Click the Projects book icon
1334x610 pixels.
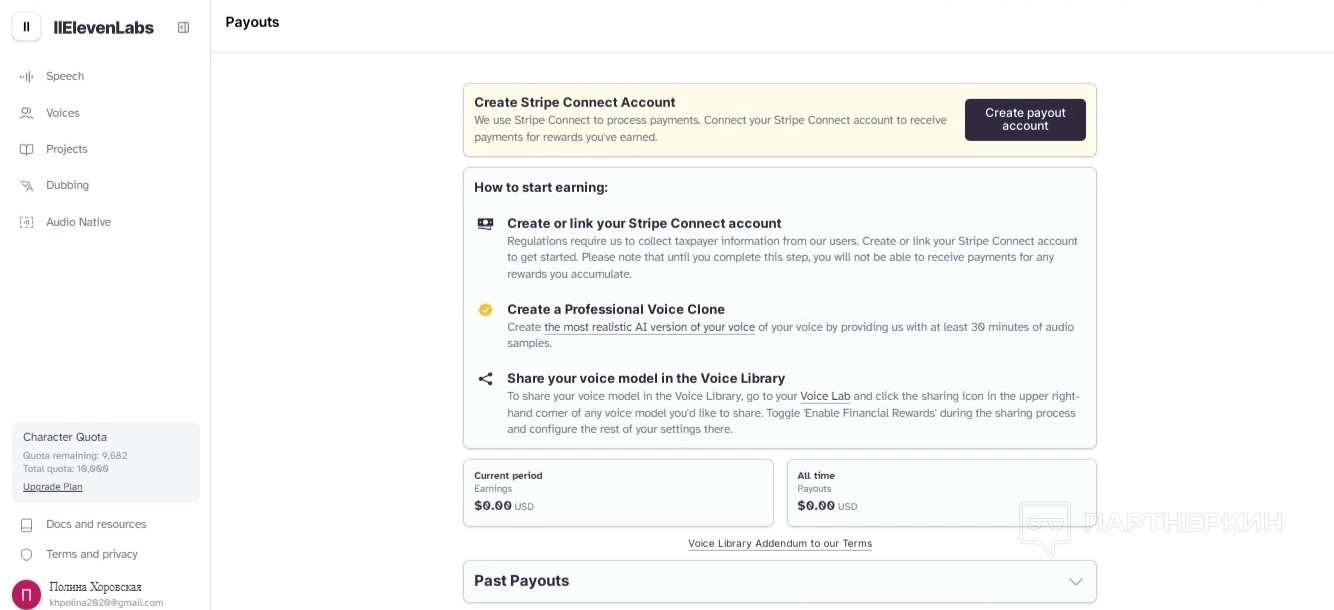click(x=27, y=150)
